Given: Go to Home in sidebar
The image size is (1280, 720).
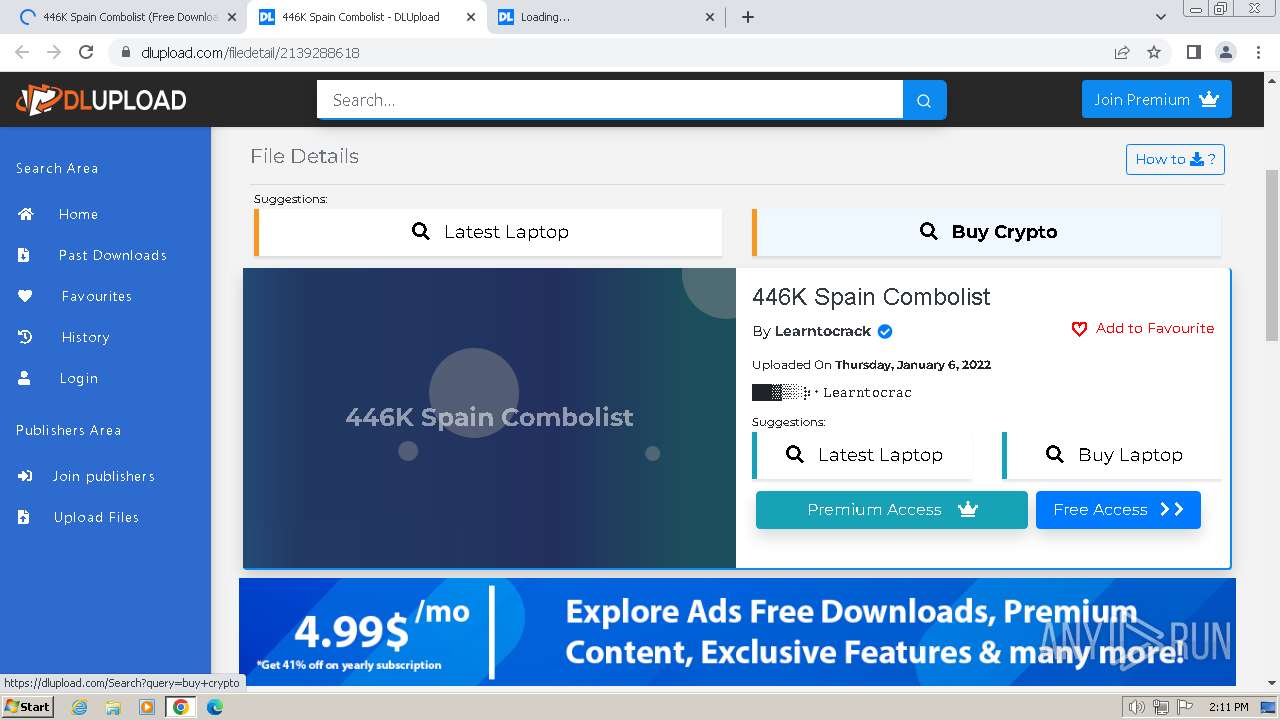Looking at the screenshot, I should coord(78,214).
